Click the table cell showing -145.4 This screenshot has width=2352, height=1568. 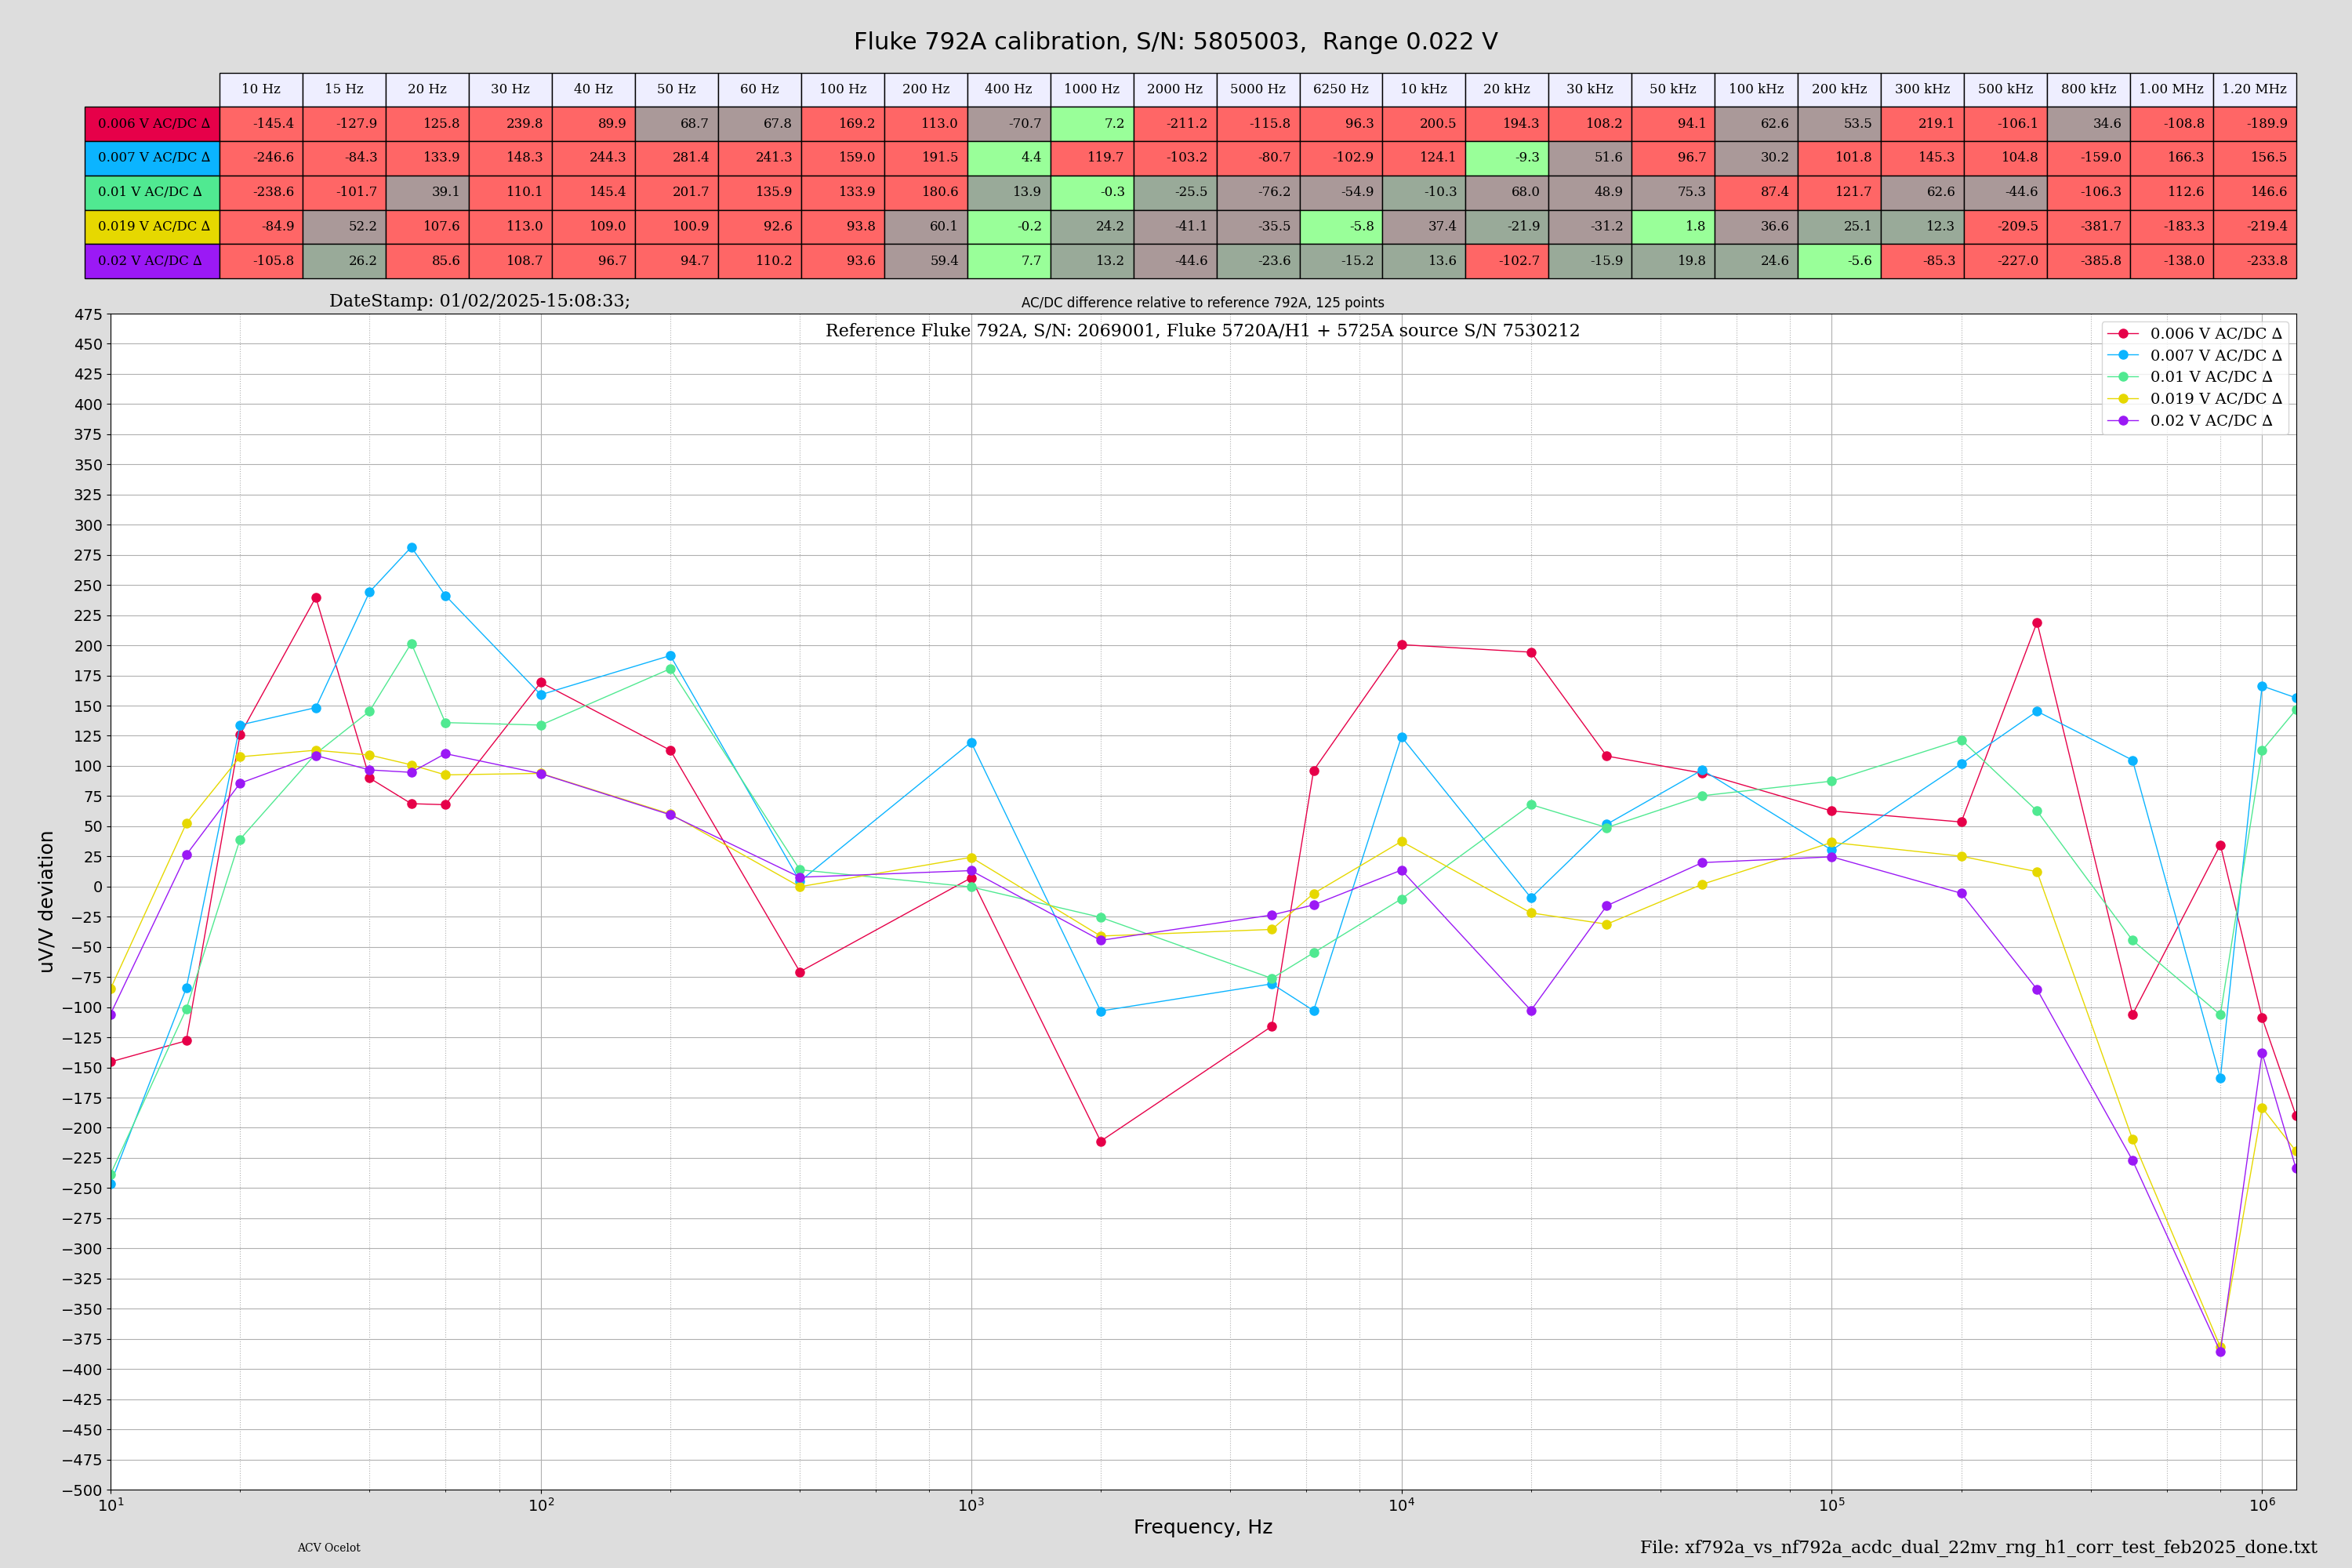click(x=261, y=124)
